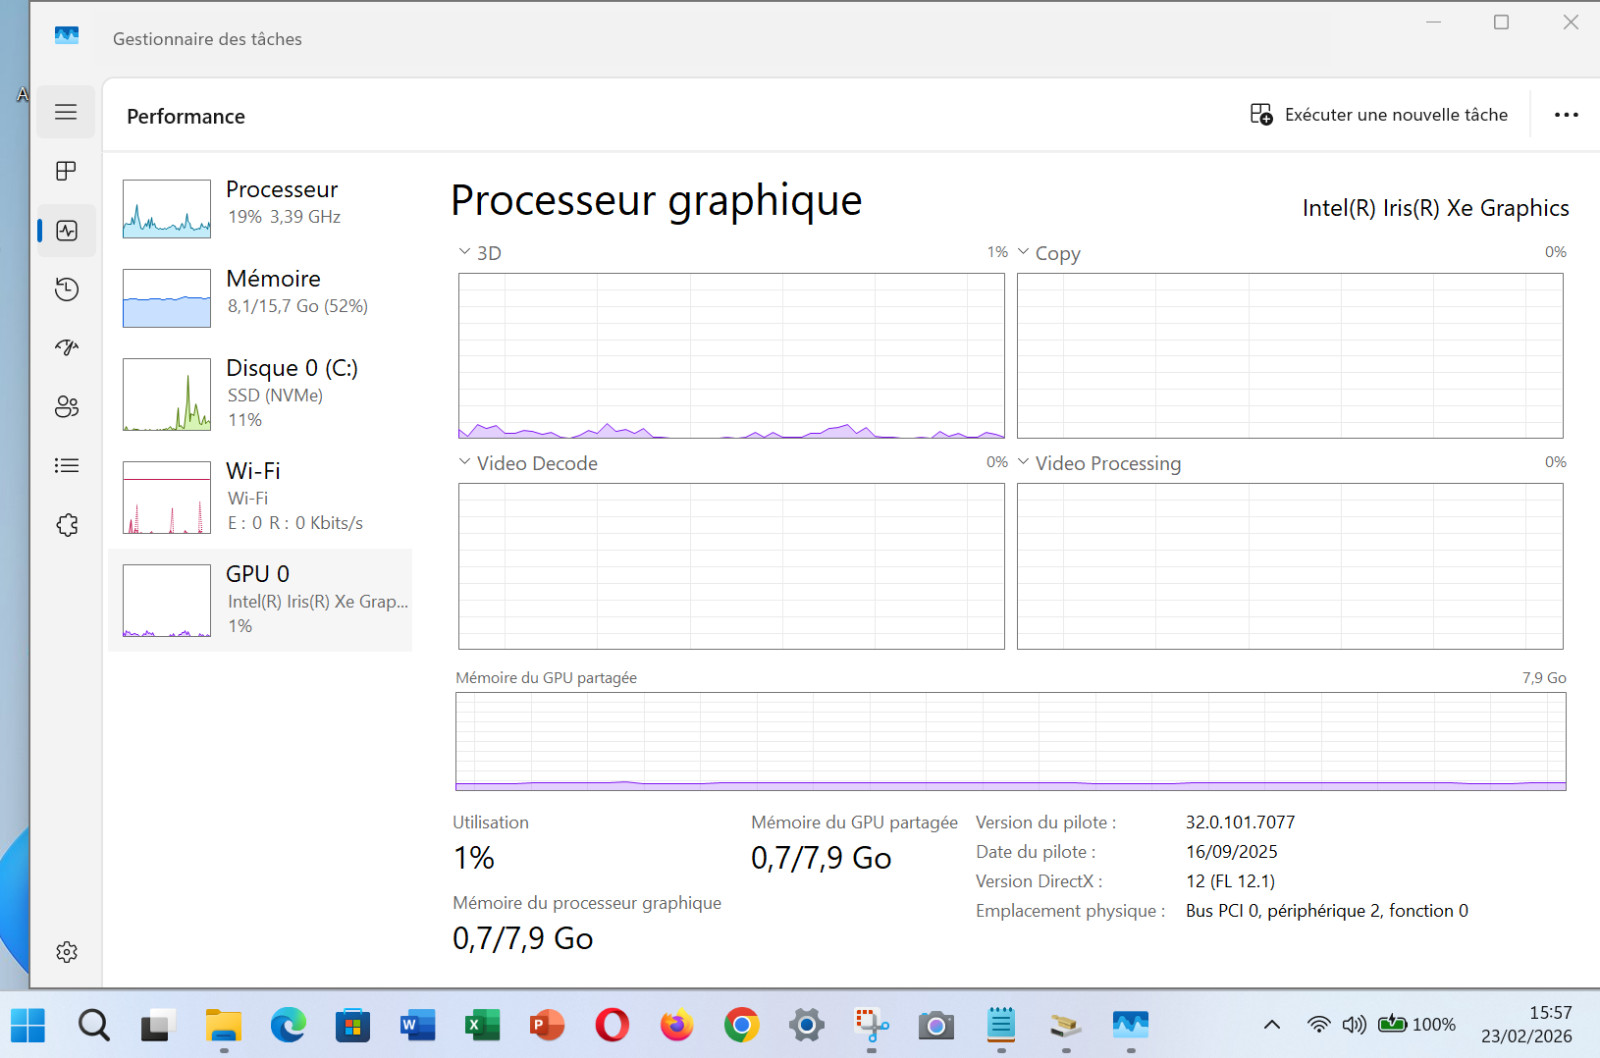Open the Video Processing graph dropdown
Viewport: 1600px width, 1058px height.
tap(1023, 462)
